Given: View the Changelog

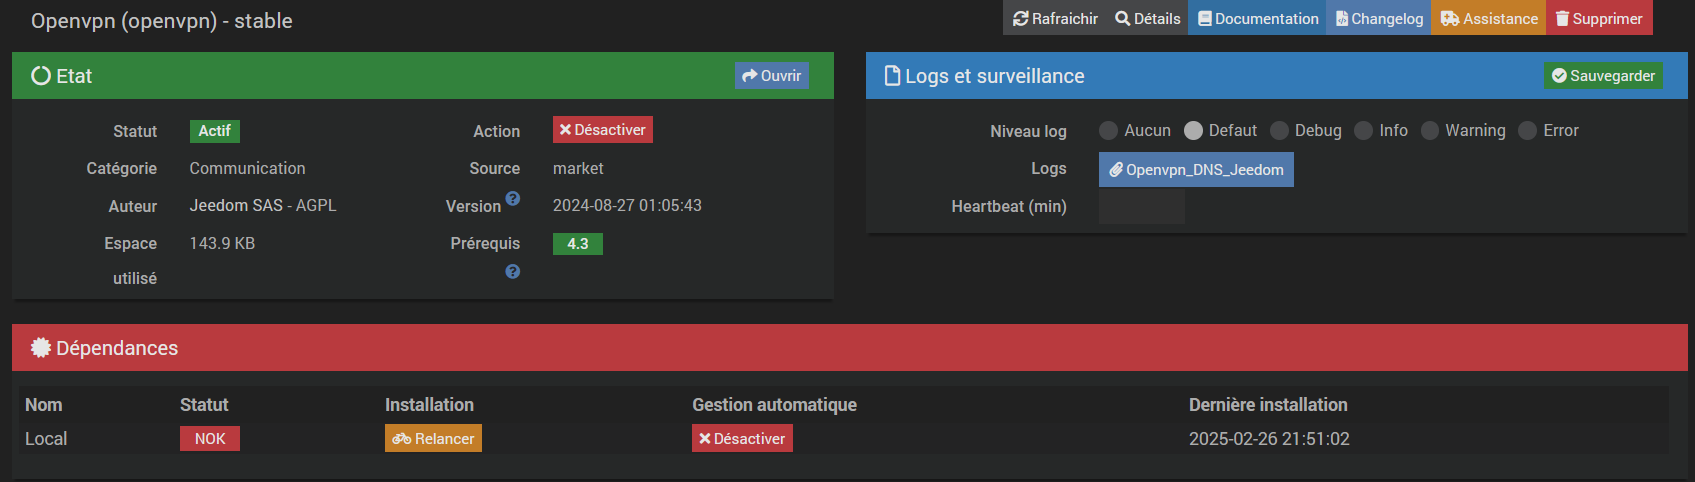Looking at the screenshot, I should [x=1379, y=18].
